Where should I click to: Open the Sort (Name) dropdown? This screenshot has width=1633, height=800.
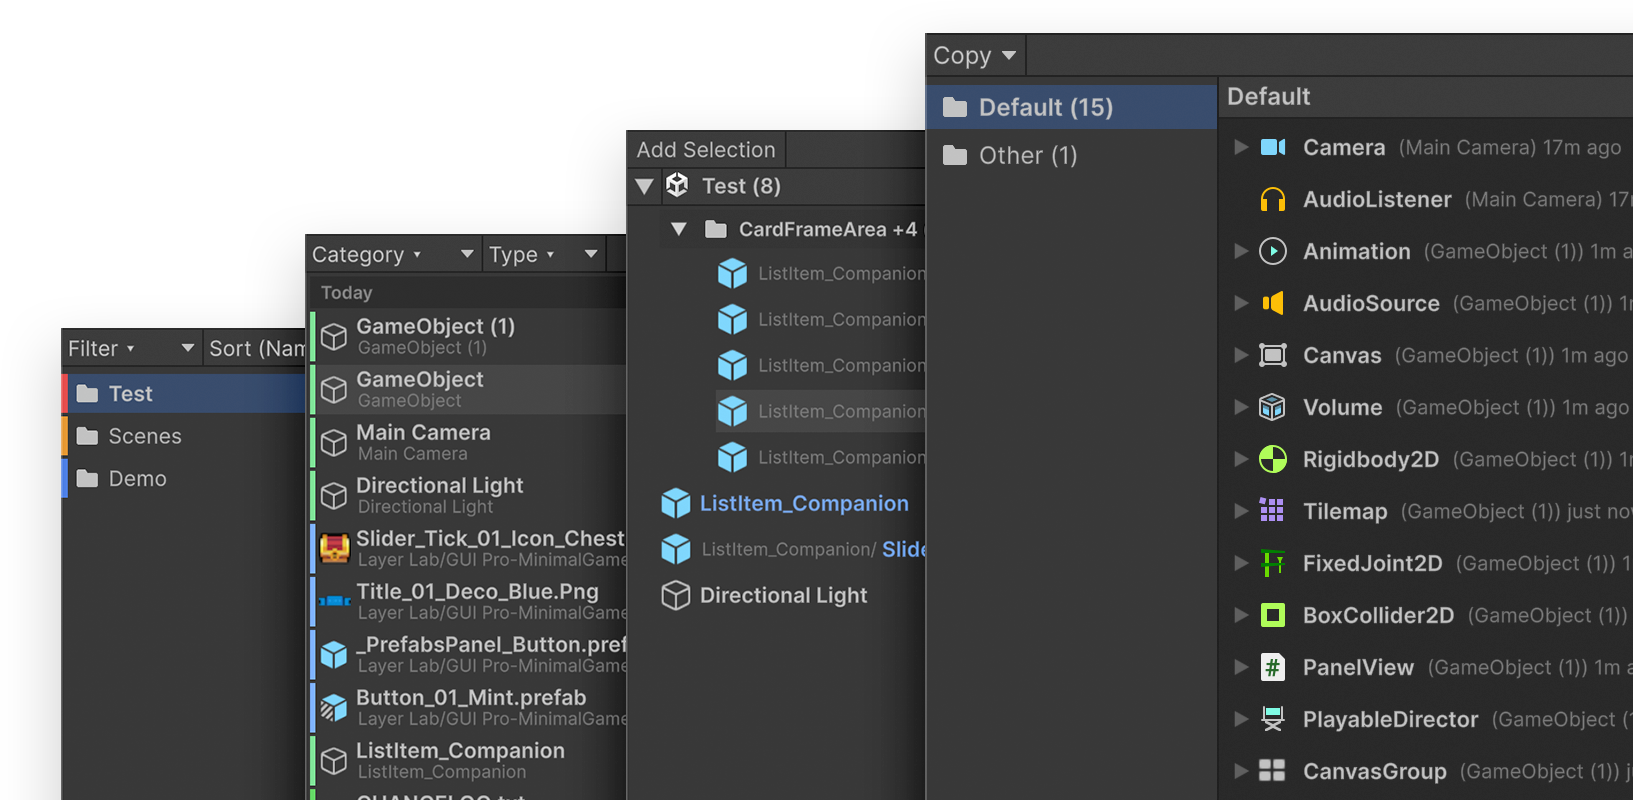(256, 348)
